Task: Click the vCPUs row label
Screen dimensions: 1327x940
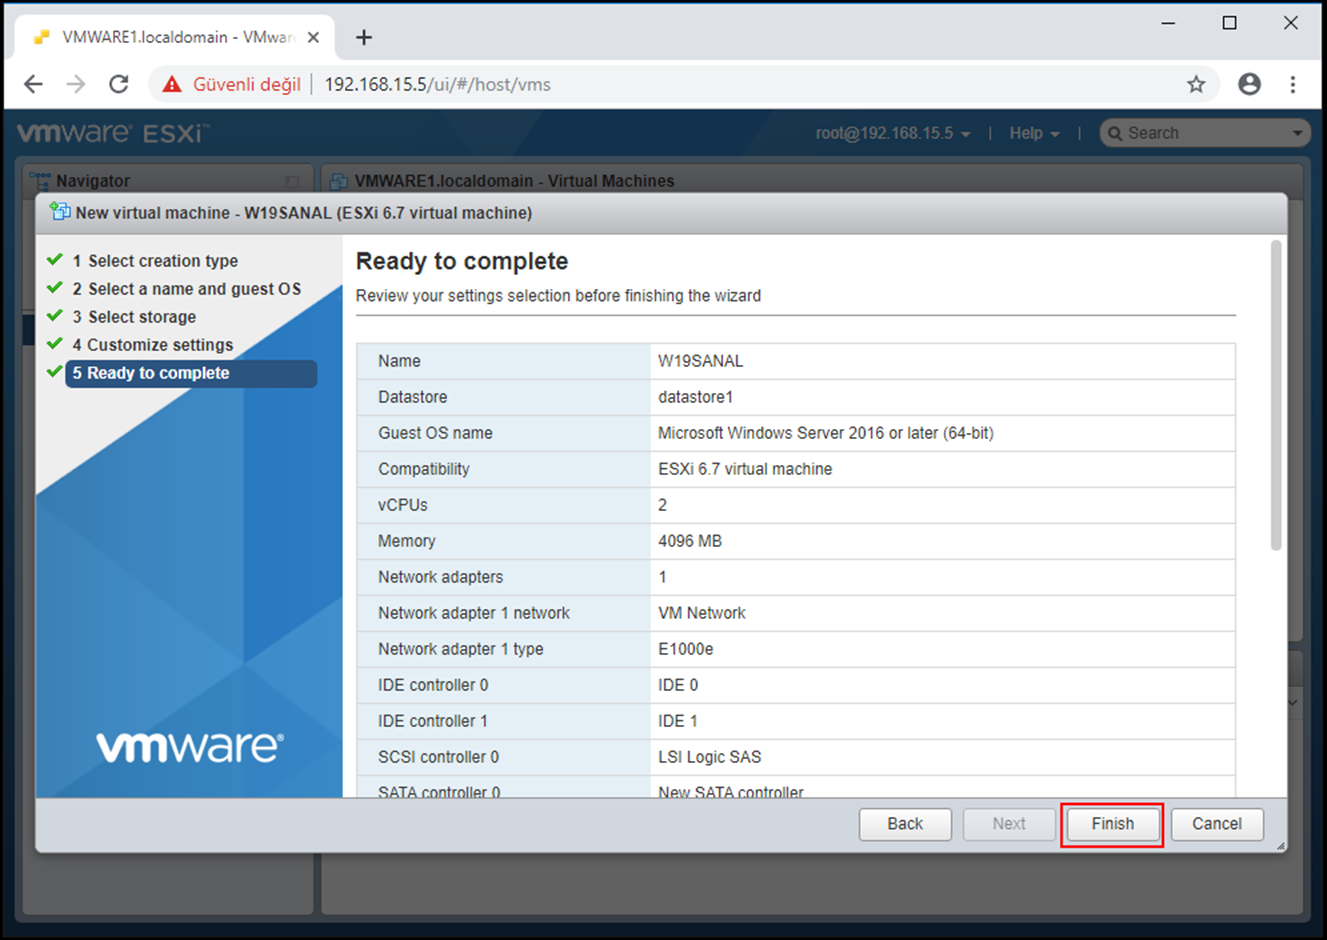Action: point(403,505)
